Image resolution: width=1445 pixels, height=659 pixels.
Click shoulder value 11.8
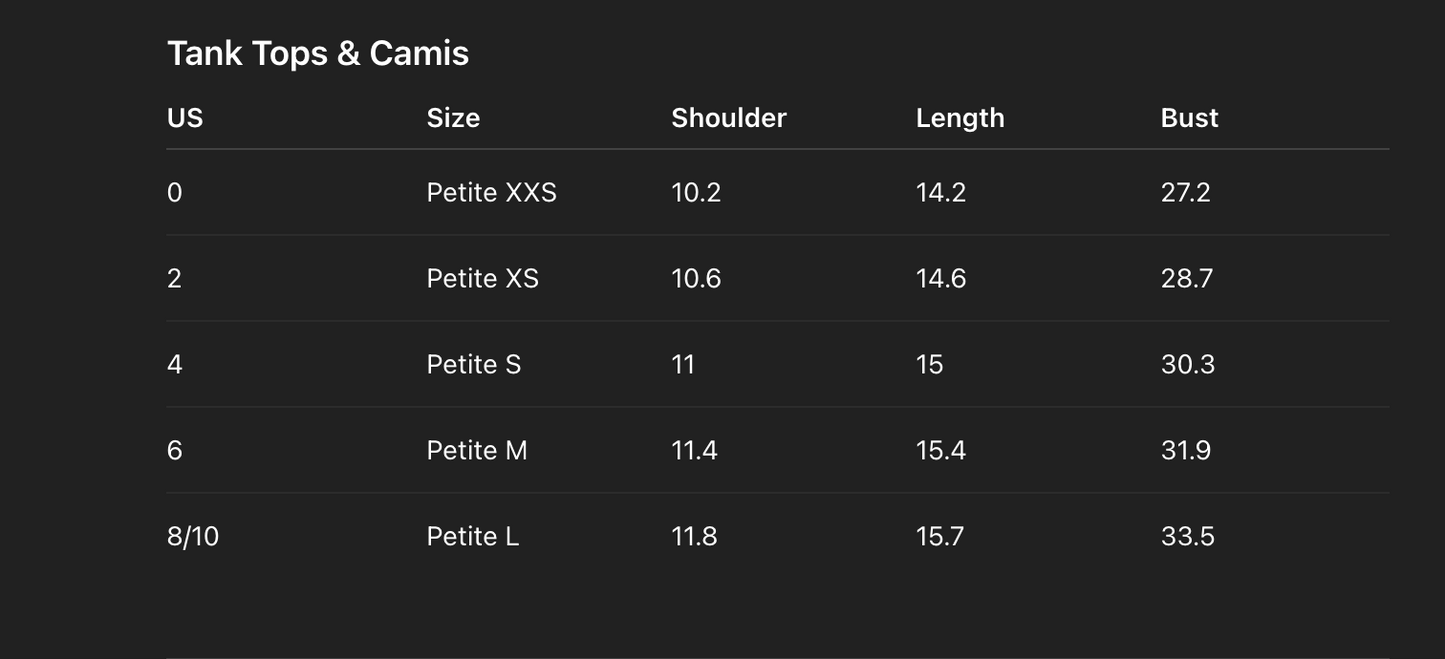(694, 536)
